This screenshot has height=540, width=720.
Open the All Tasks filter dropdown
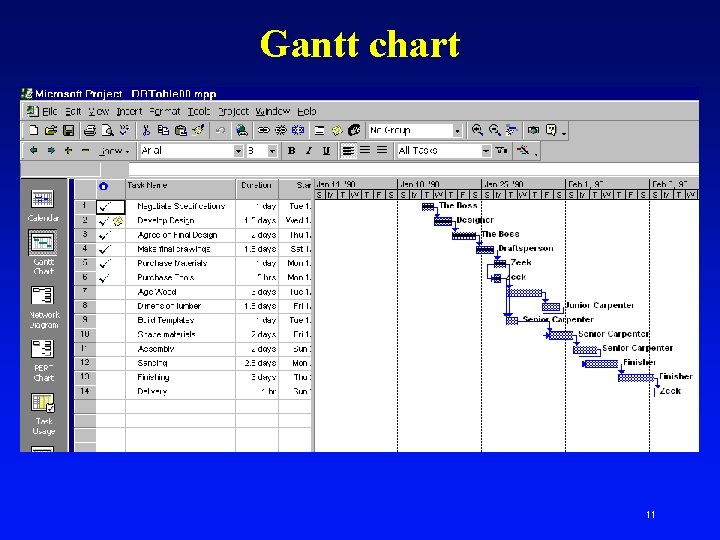click(486, 151)
